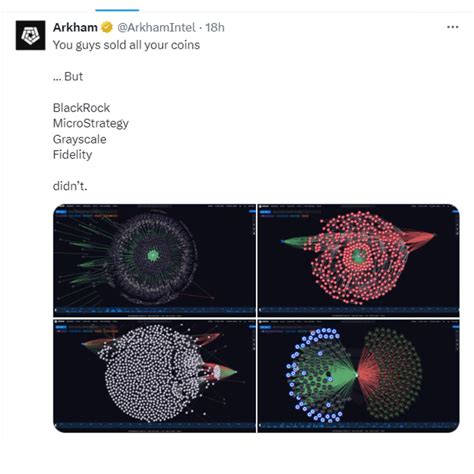
Task: Click the 18h timestamp
Action: point(215,27)
